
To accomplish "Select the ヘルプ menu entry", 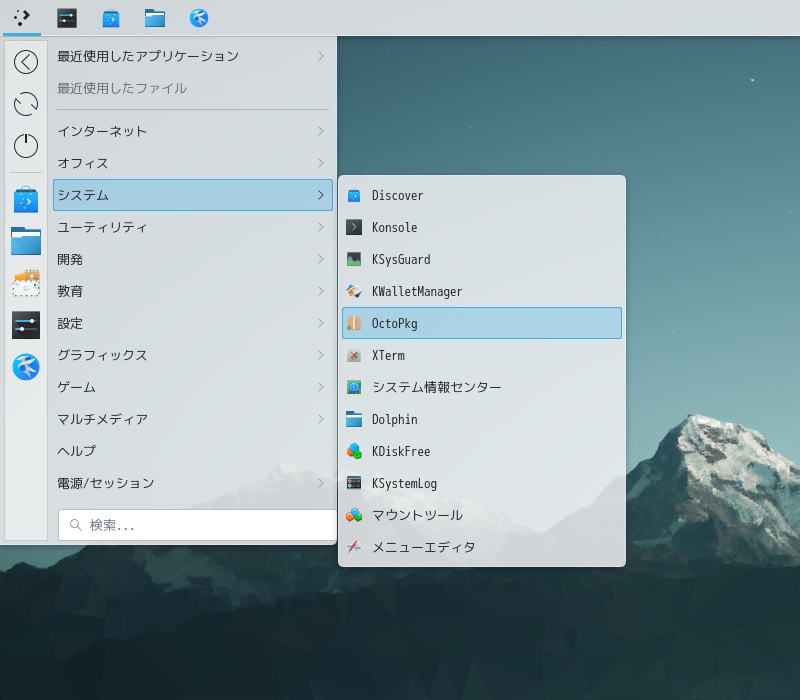I will pyautogui.click(x=193, y=451).
